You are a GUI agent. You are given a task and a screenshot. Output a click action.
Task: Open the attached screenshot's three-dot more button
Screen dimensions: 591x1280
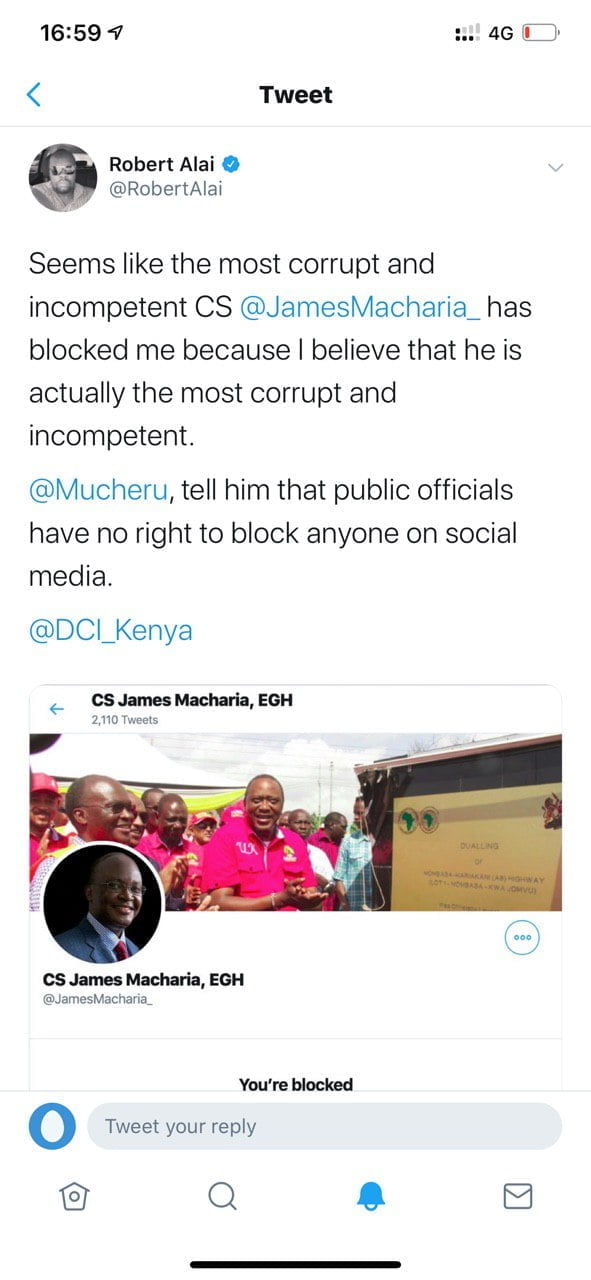(521, 938)
